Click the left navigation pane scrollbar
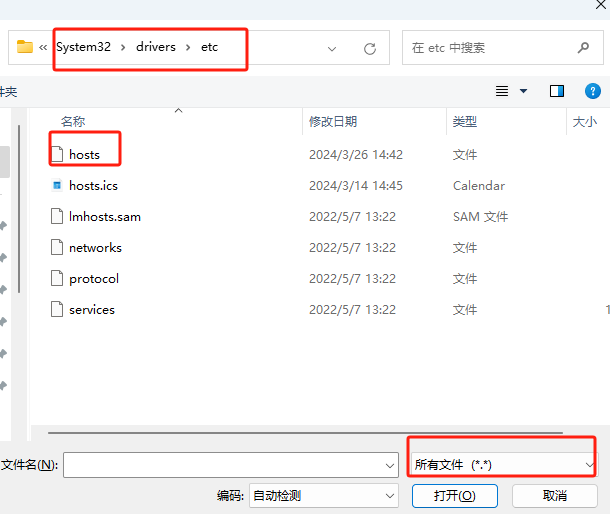The width and height of the screenshot is (610, 514). click(x=19, y=209)
